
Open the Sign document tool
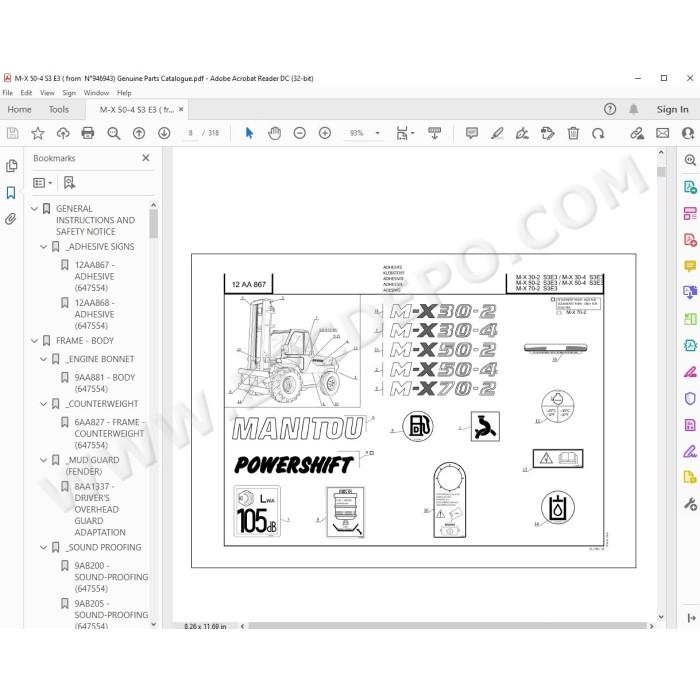pos(522,133)
